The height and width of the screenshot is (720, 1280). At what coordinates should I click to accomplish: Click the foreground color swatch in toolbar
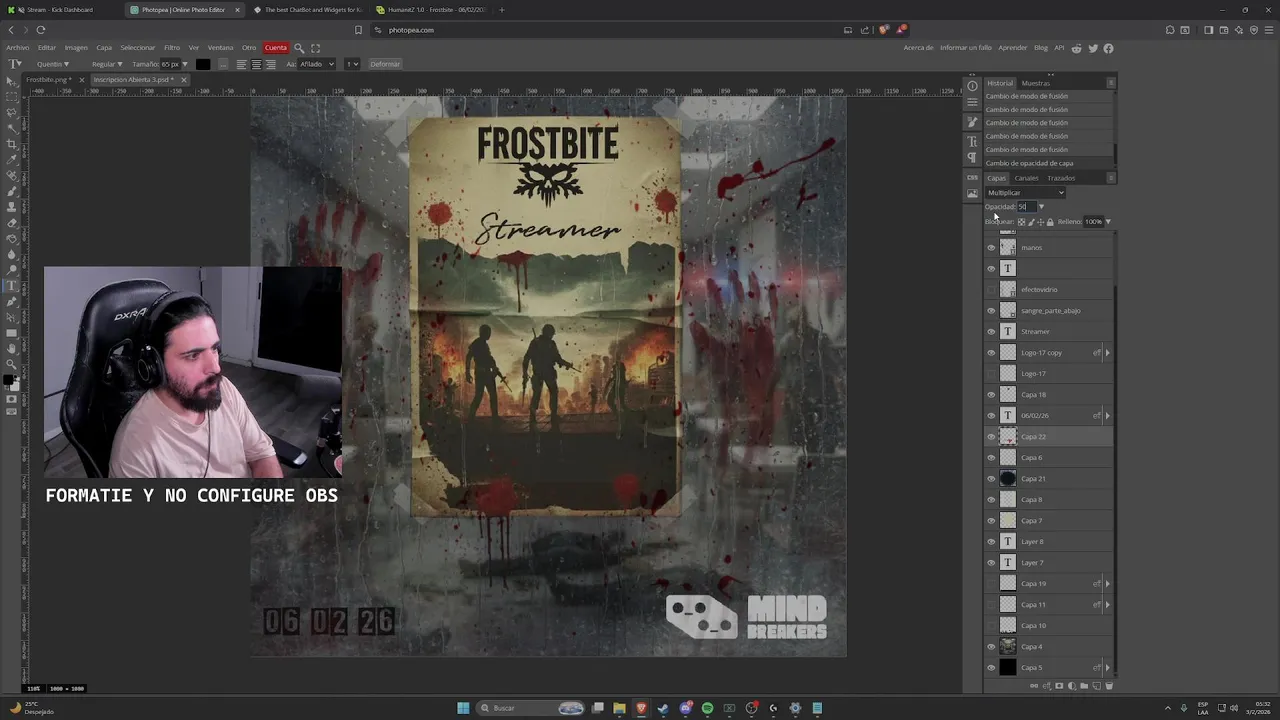pyautogui.click(x=8, y=380)
